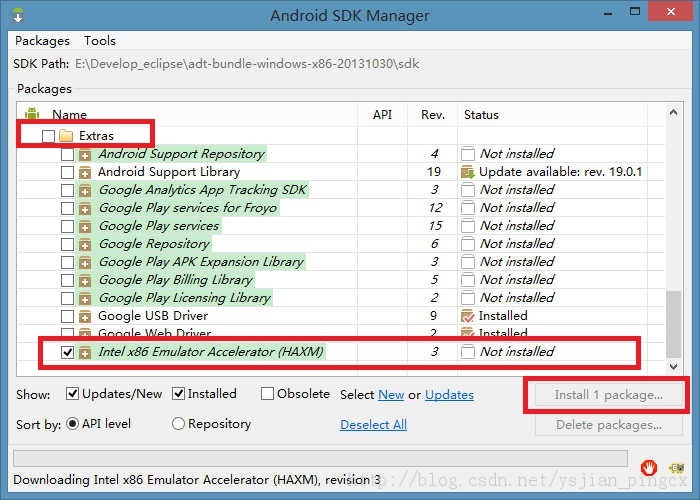Open the log window via the bottom-right icon
This screenshot has width=700, height=500.
click(677, 468)
